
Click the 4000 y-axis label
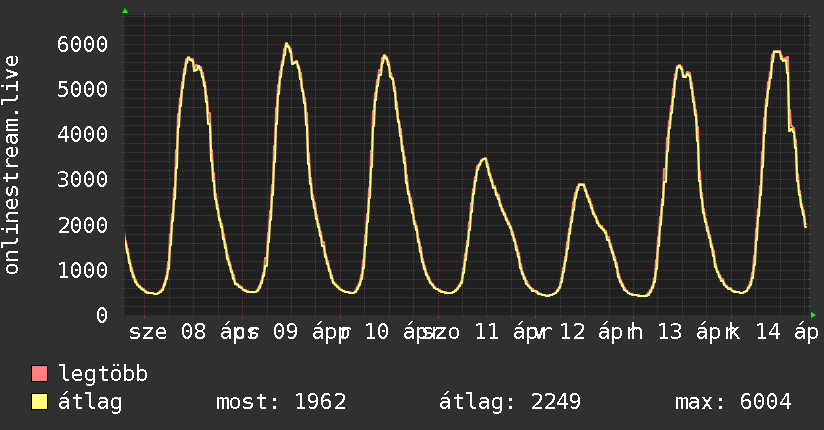pos(83,135)
